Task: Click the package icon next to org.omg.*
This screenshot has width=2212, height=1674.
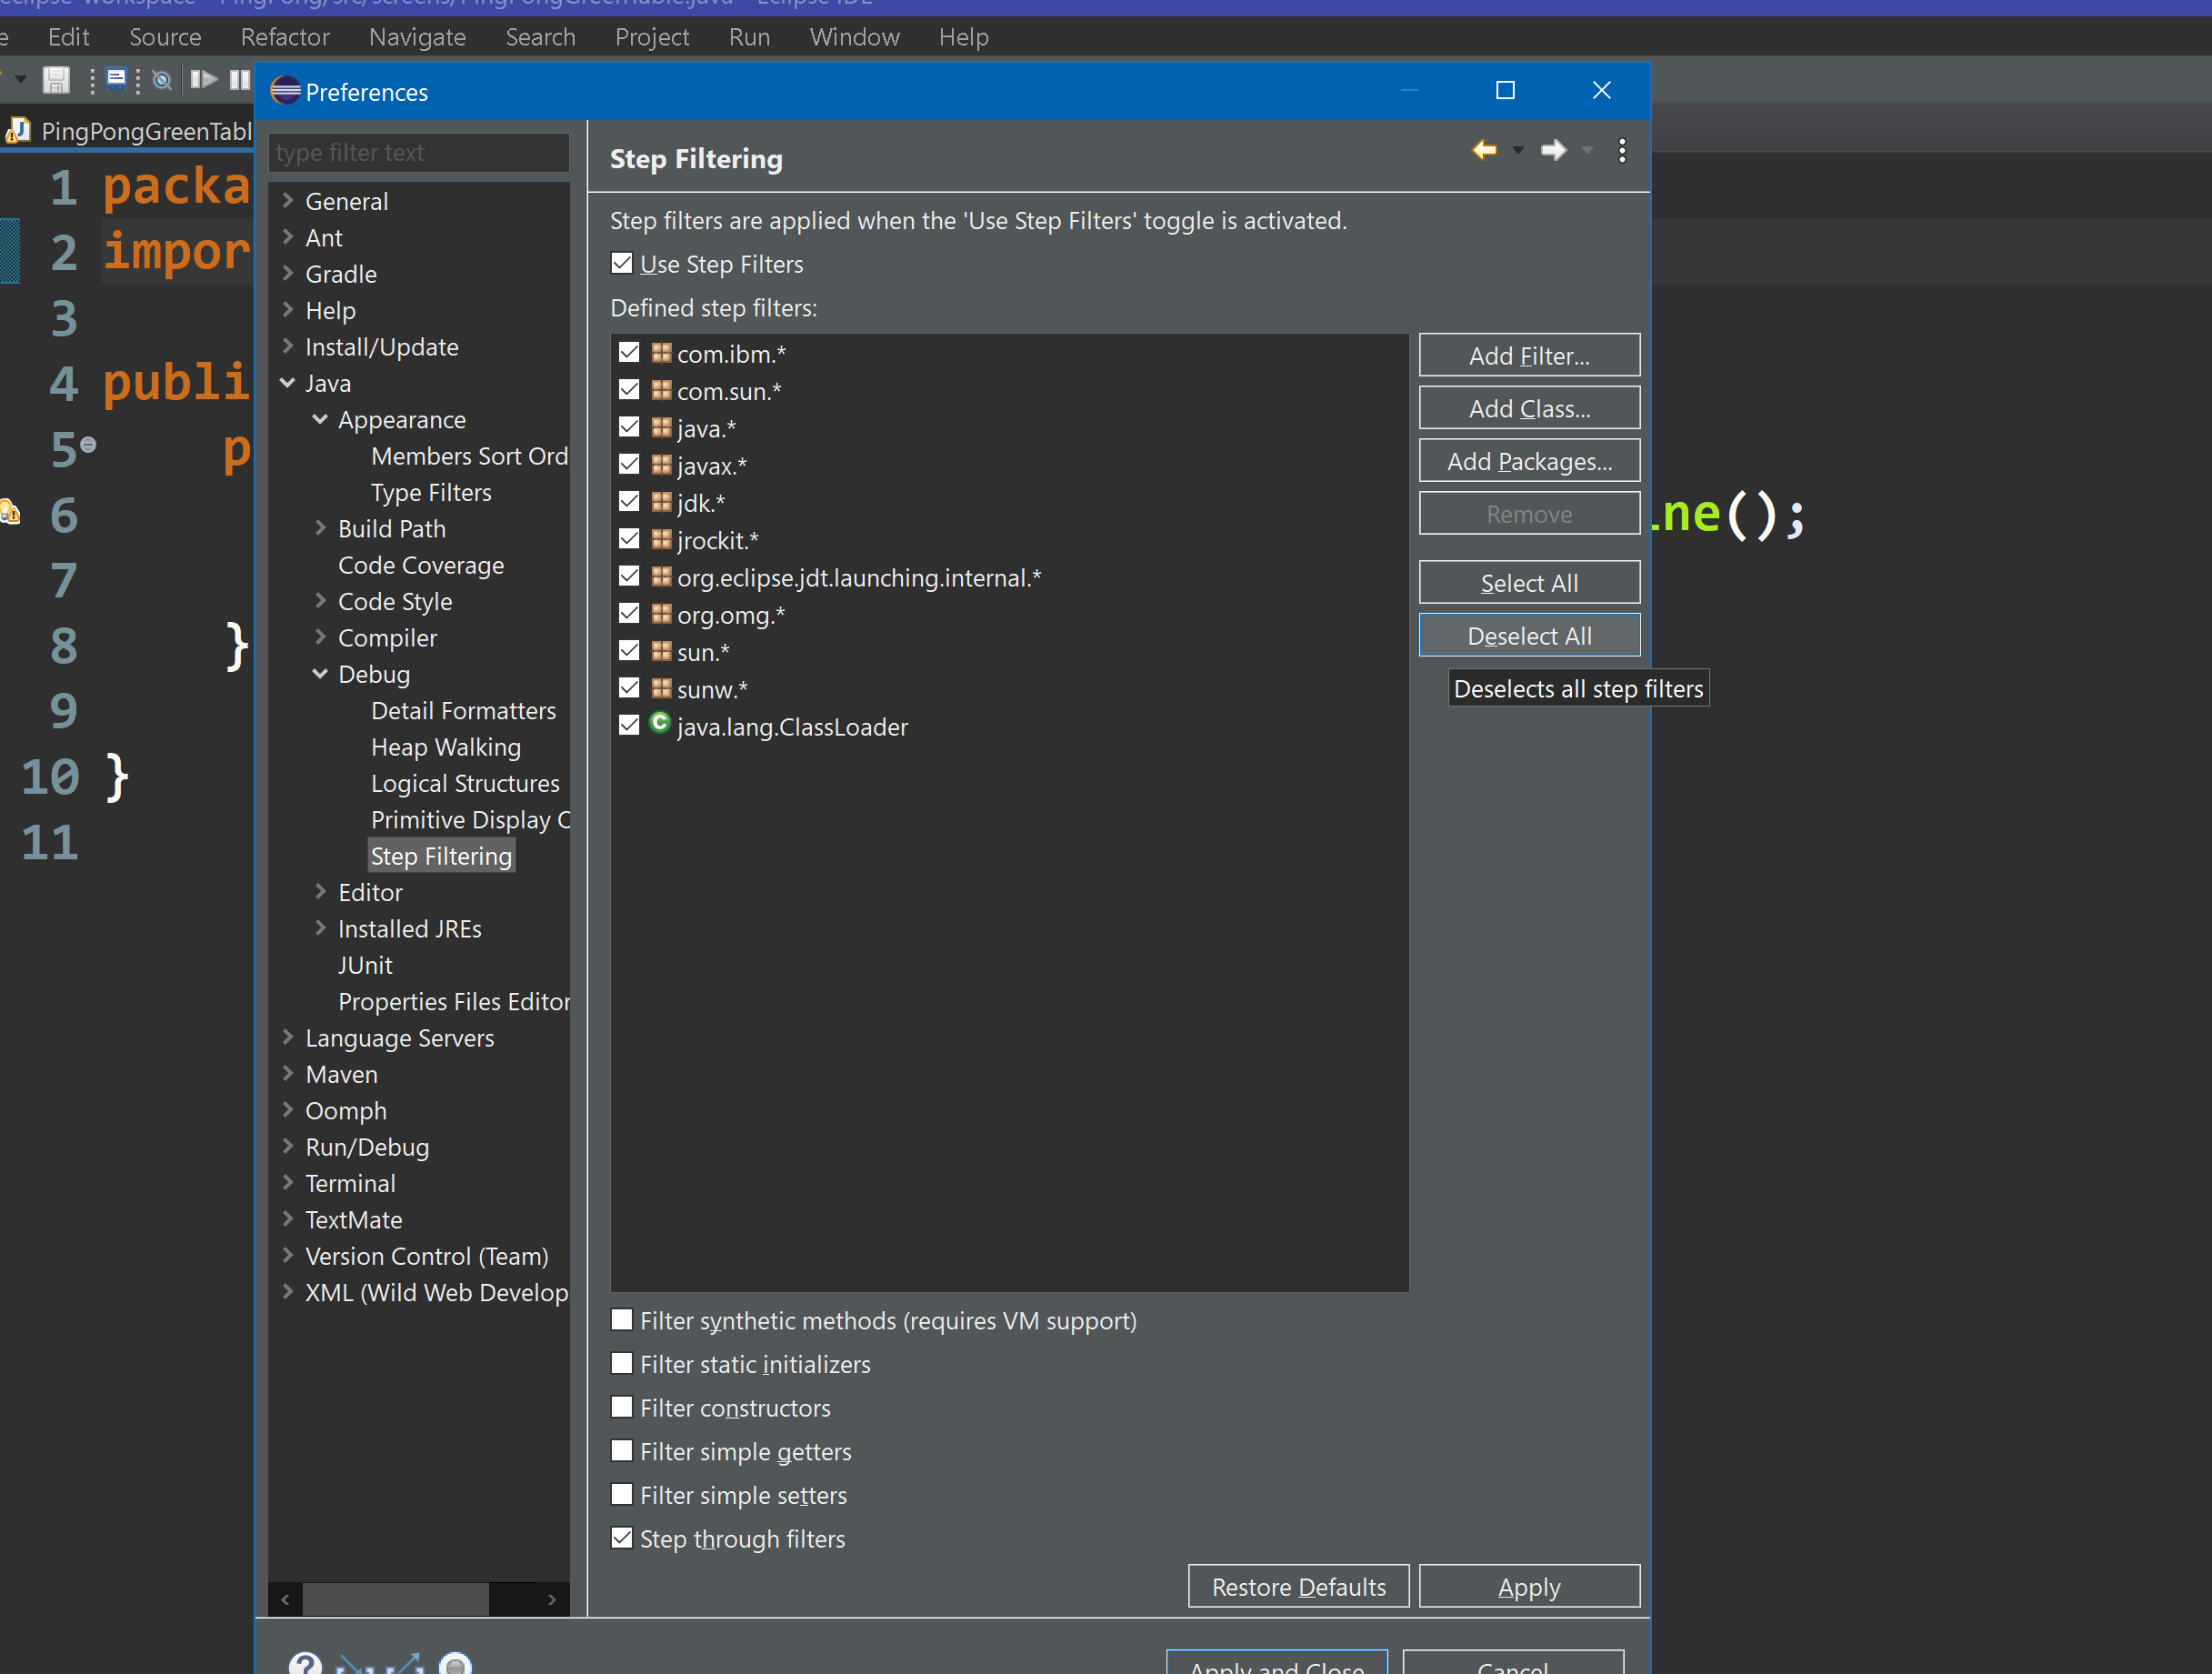Action: tap(661, 613)
